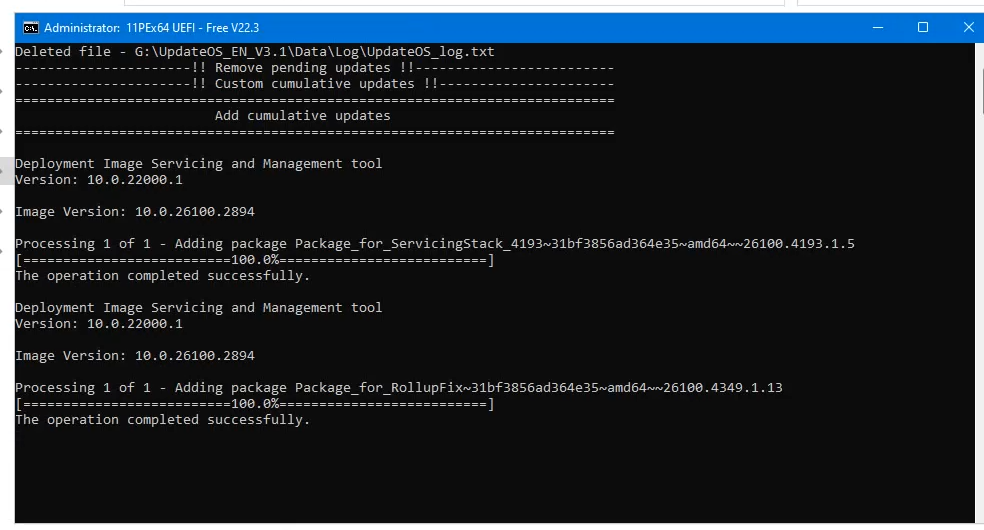The height and width of the screenshot is (530, 984).
Task: Click the progress bar under the ServicingStack line
Action: point(255,260)
